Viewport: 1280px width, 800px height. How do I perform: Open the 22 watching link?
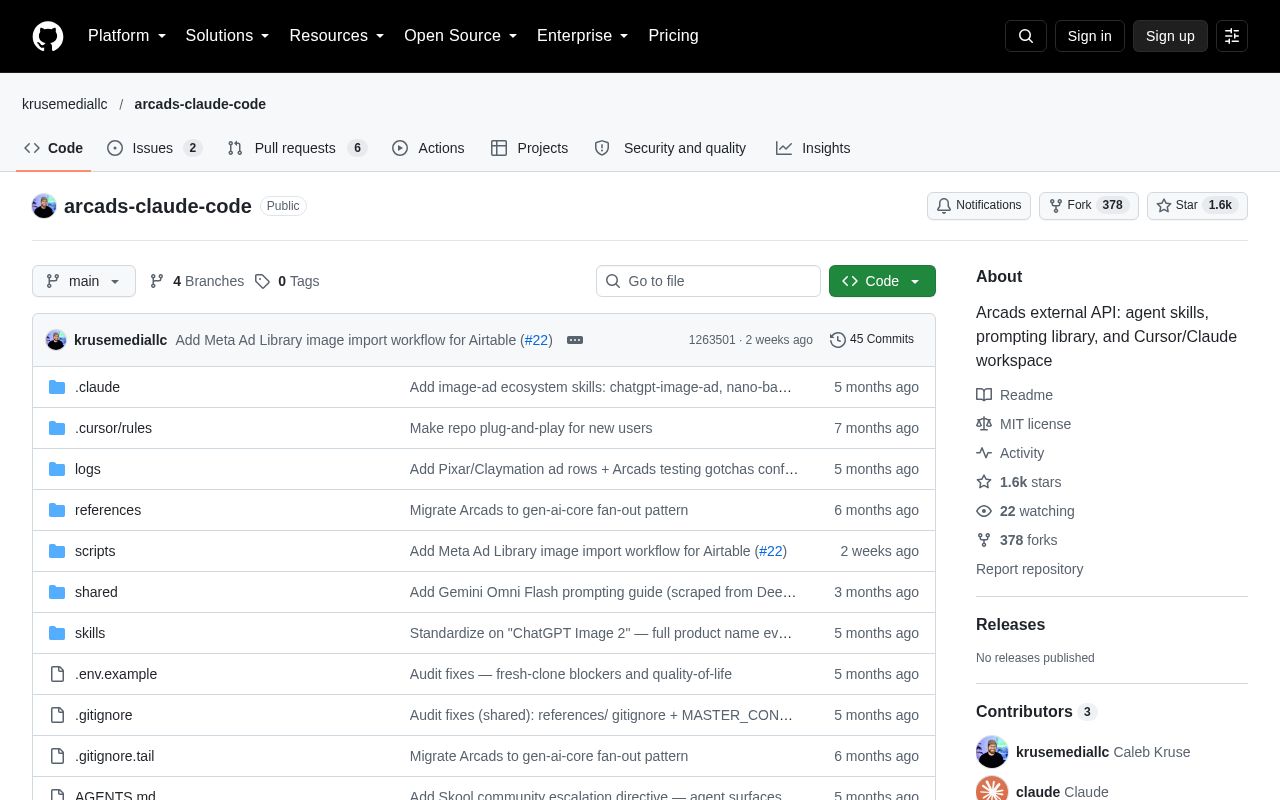tap(1025, 511)
